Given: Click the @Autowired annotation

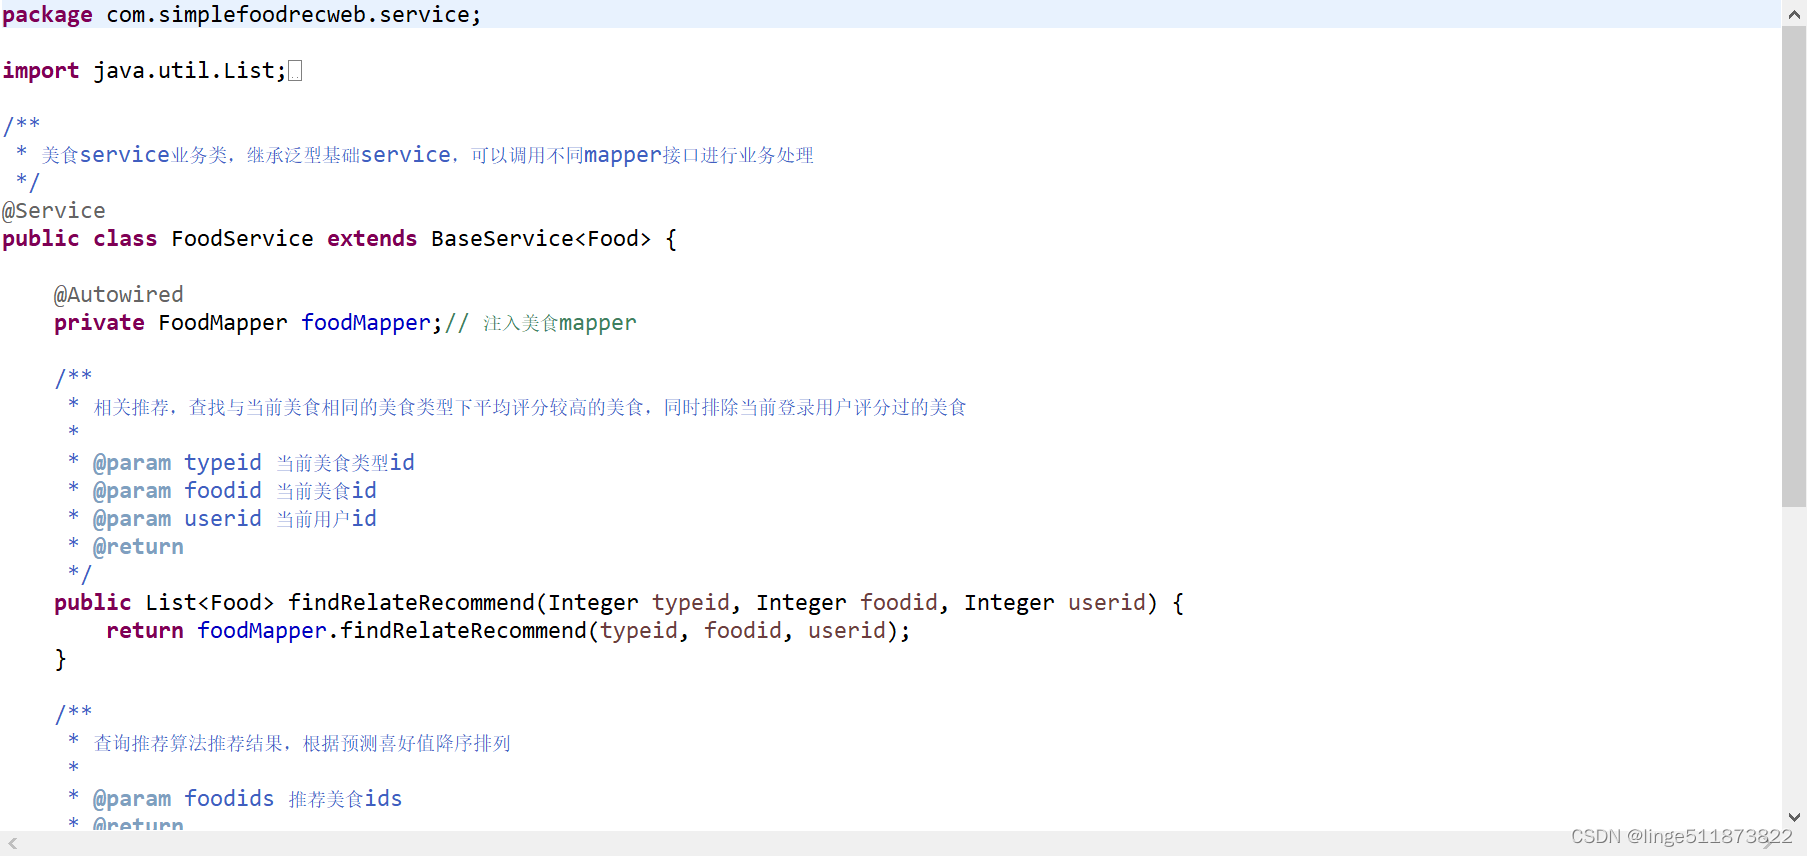Looking at the screenshot, I should 119,295.
